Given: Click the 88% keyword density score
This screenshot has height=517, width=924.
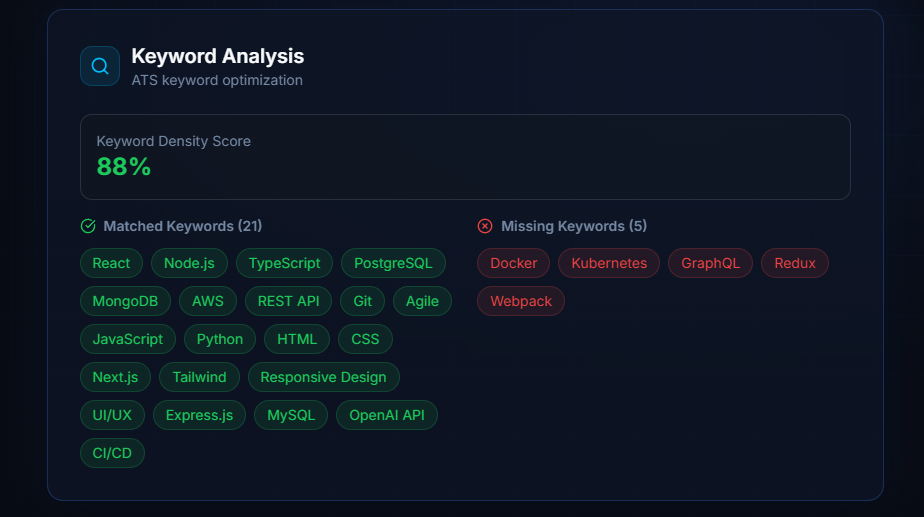Looking at the screenshot, I should pos(124,167).
